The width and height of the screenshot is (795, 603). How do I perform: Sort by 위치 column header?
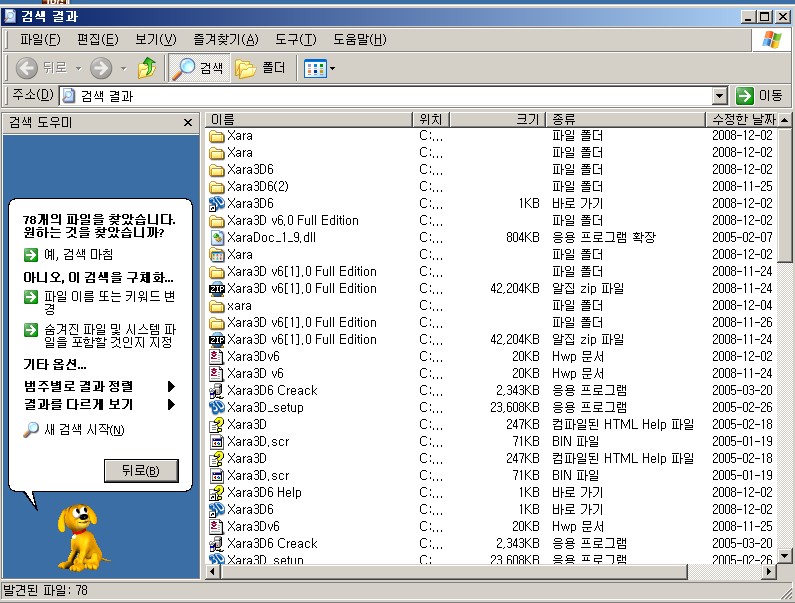point(431,119)
